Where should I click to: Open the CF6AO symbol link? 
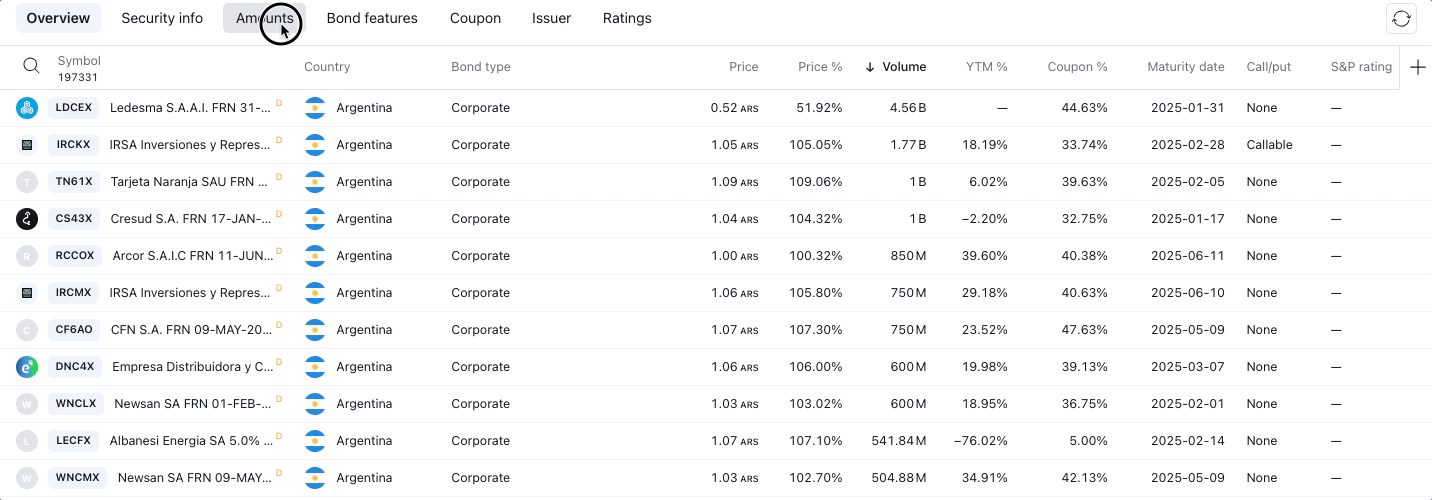[74, 330]
